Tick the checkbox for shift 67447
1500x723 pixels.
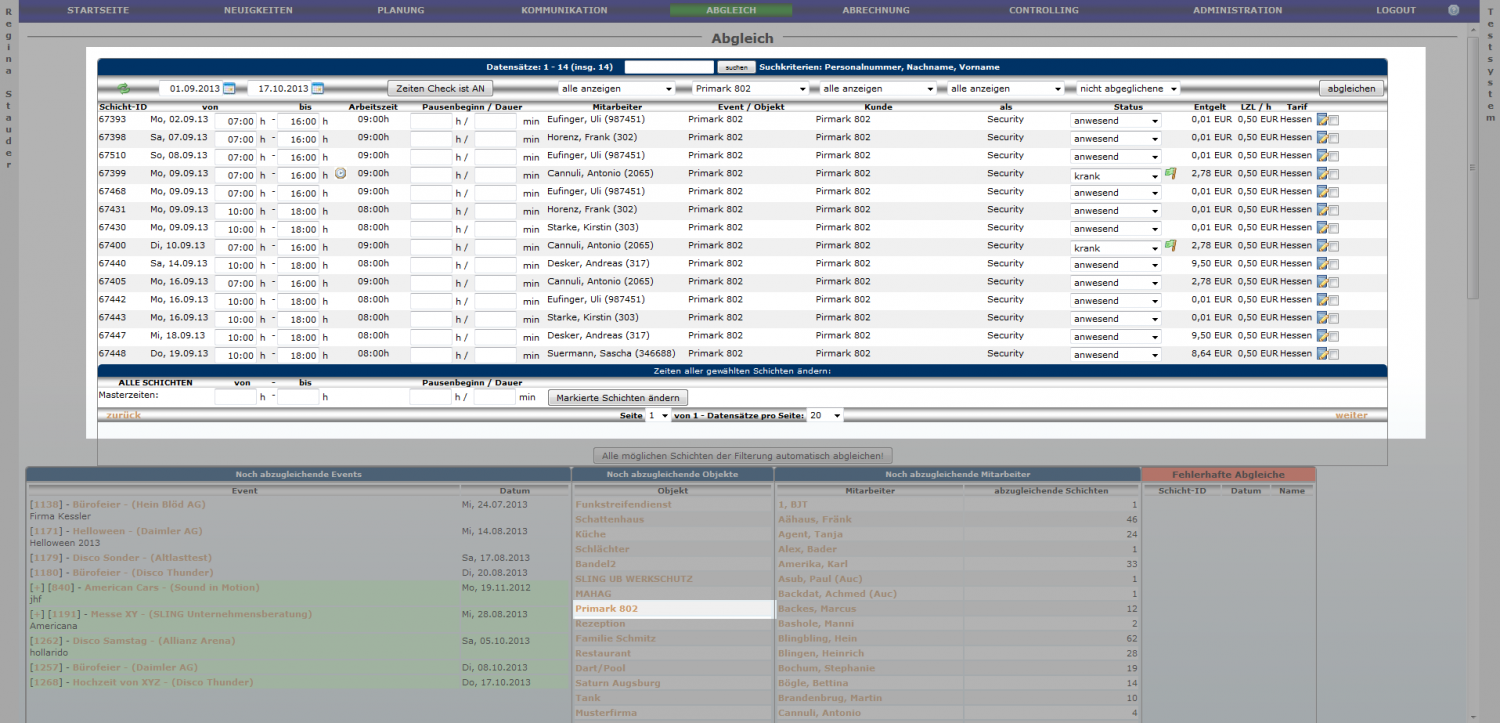click(1334, 337)
